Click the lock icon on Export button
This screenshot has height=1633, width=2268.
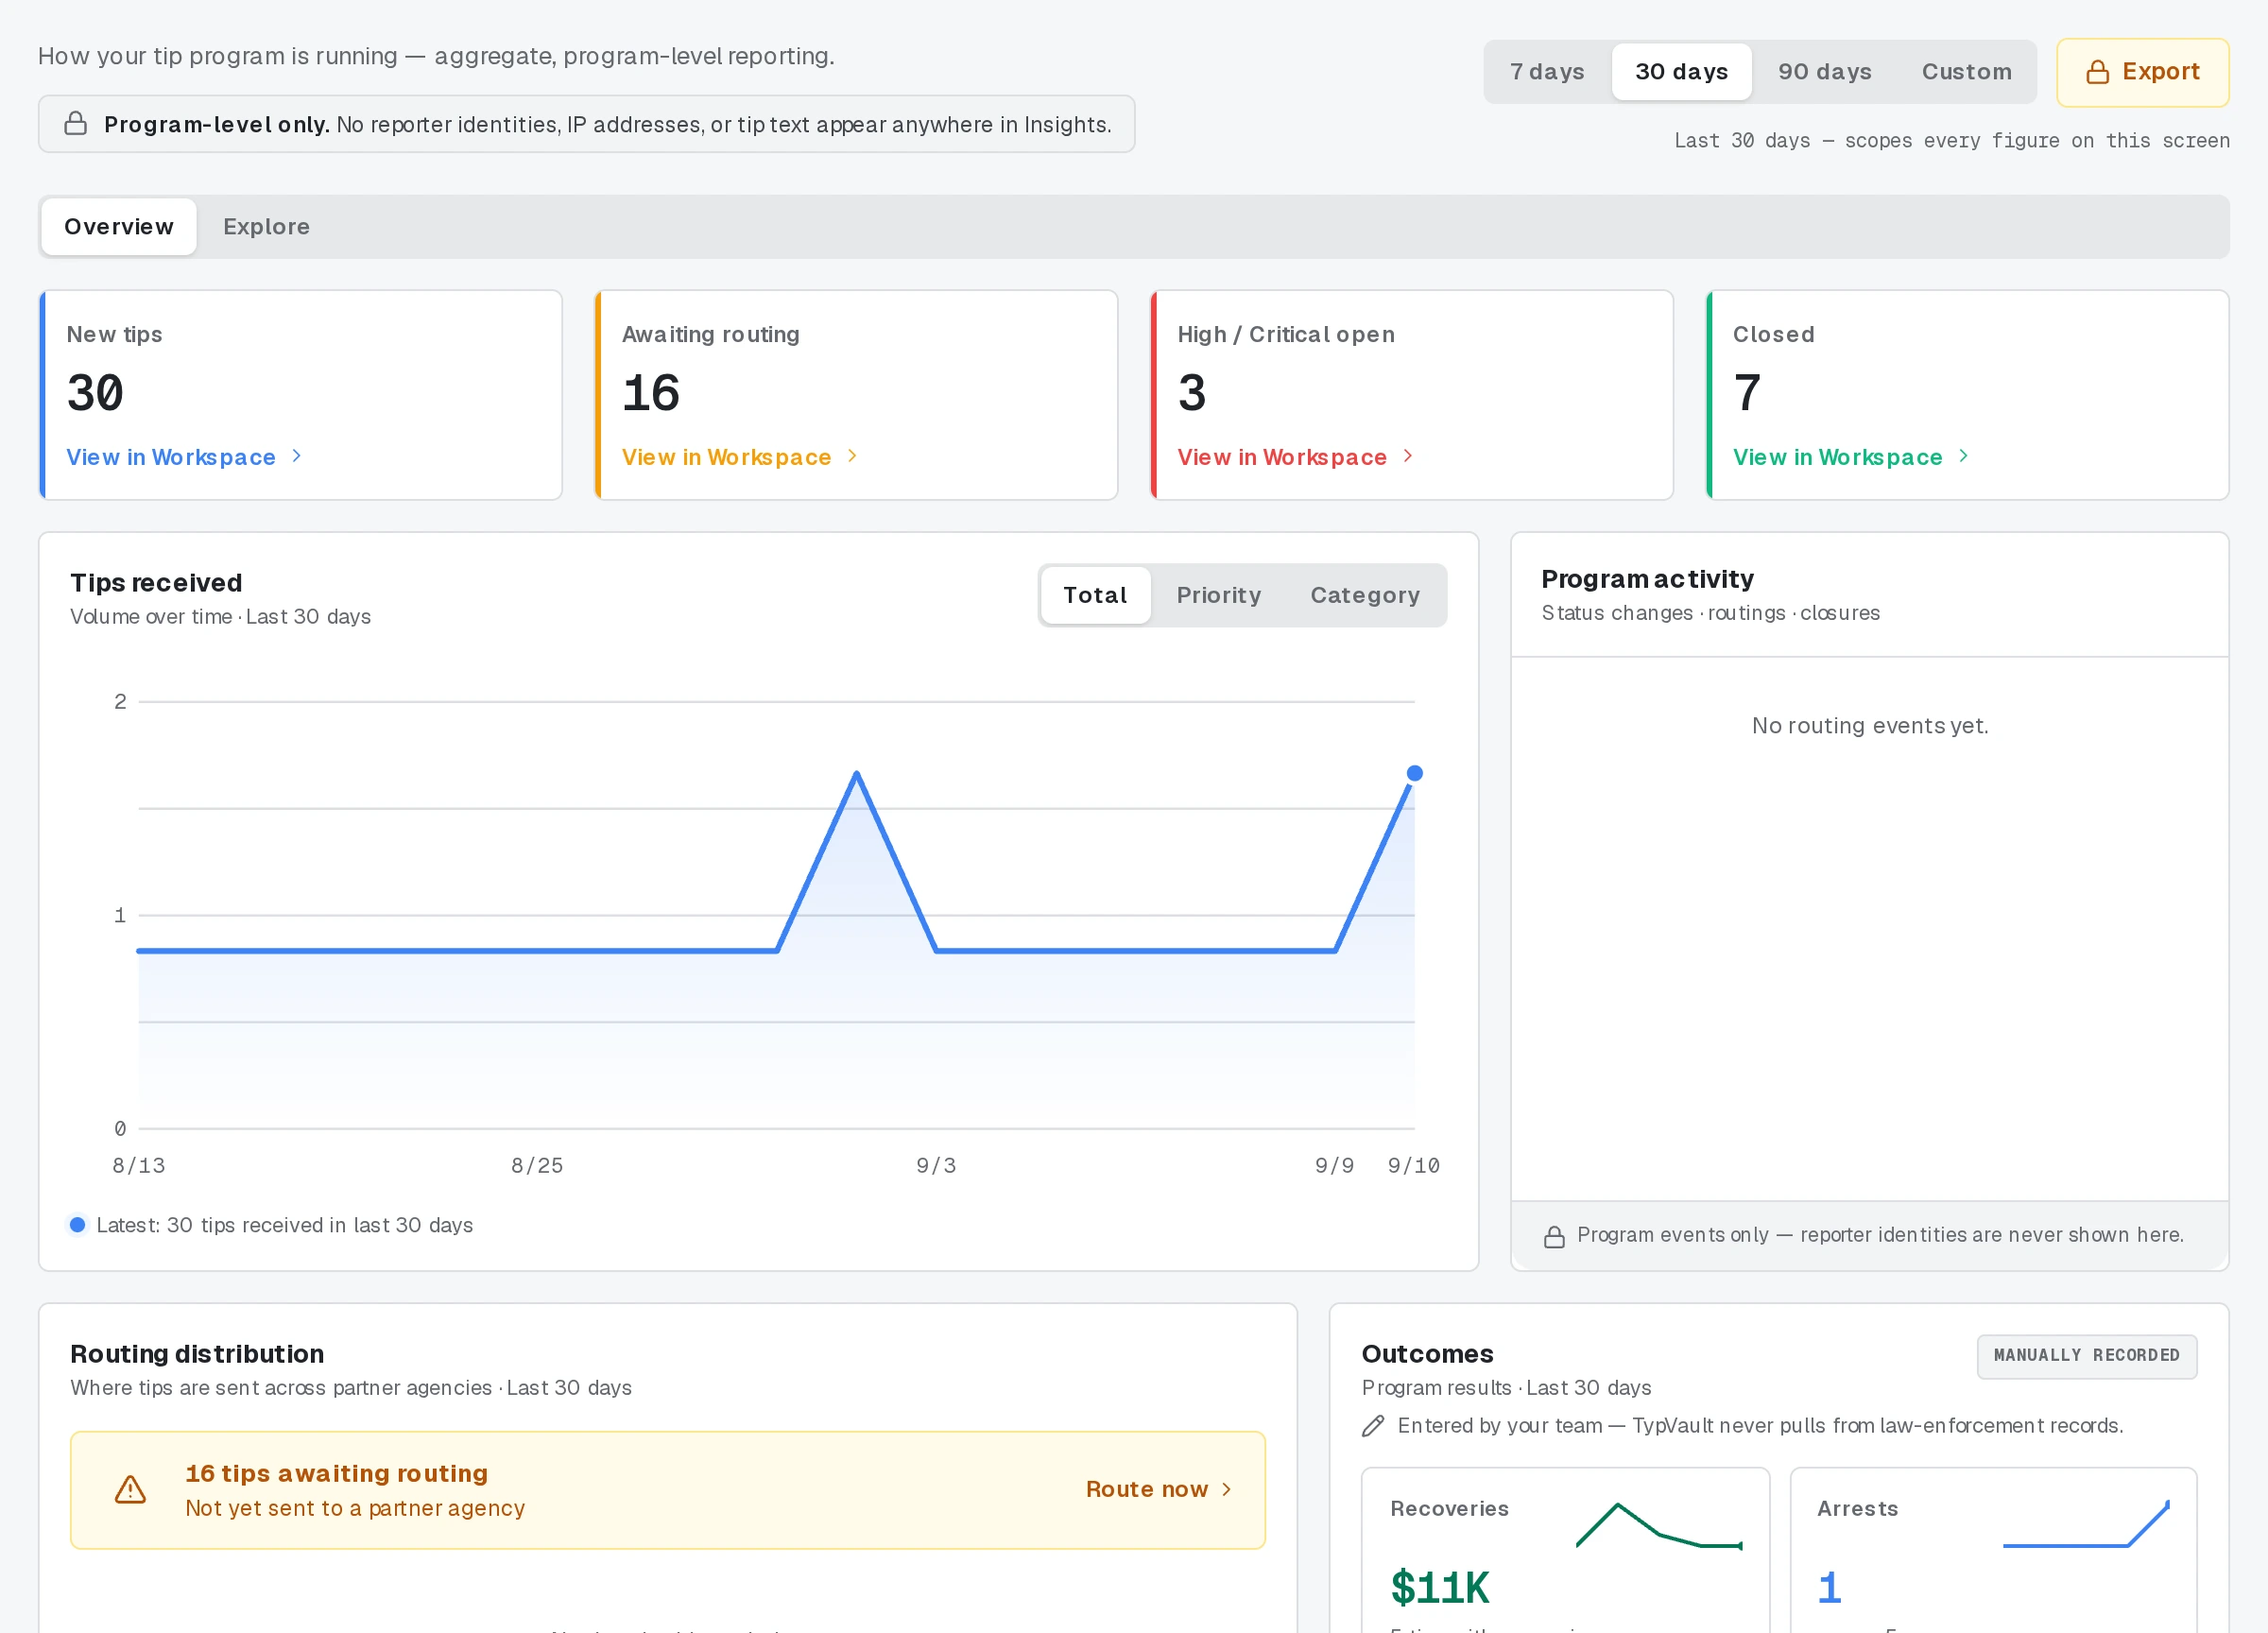pos(2097,72)
